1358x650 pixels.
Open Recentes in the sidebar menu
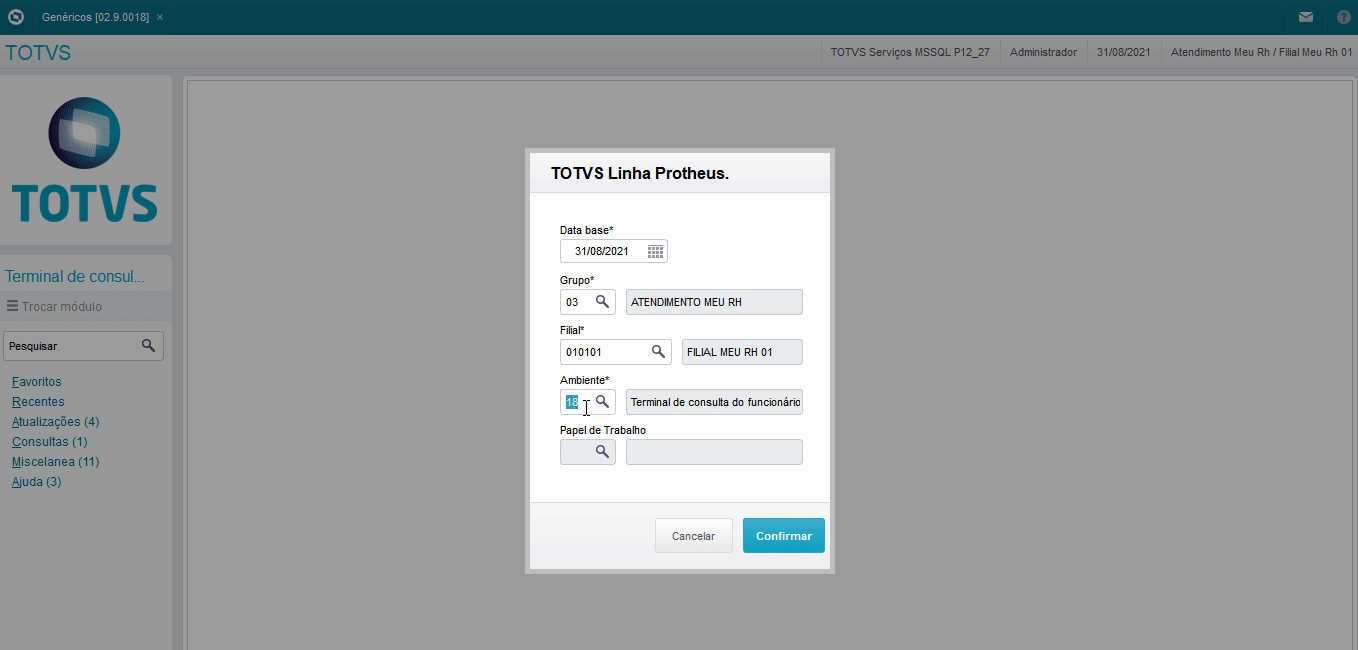[x=38, y=402]
